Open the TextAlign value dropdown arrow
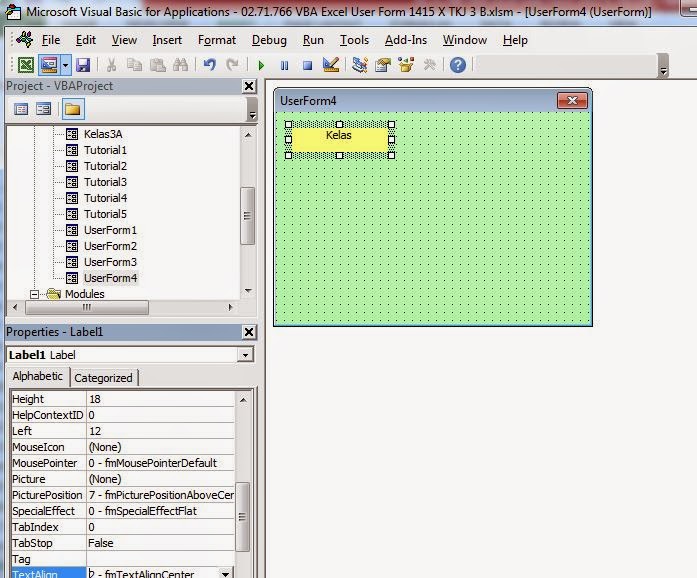This screenshot has width=697, height=578. point(225,574)
